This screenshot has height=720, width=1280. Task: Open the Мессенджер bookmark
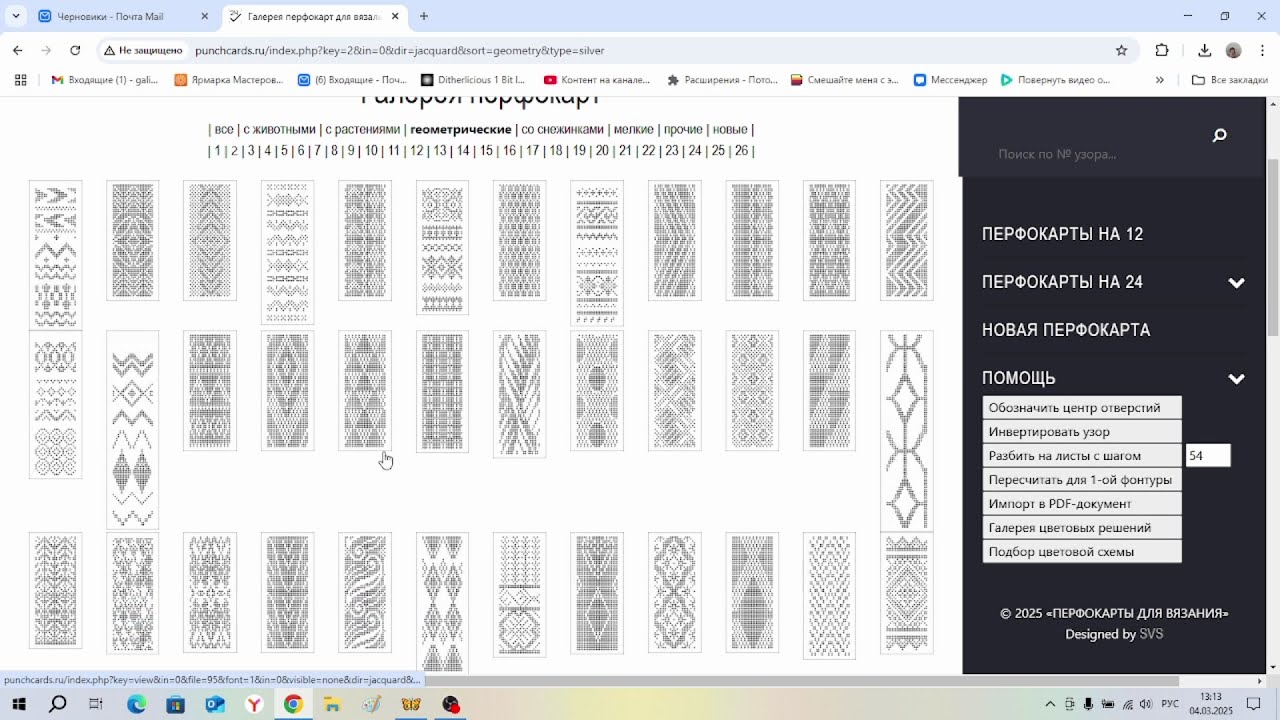coord(950,80)
